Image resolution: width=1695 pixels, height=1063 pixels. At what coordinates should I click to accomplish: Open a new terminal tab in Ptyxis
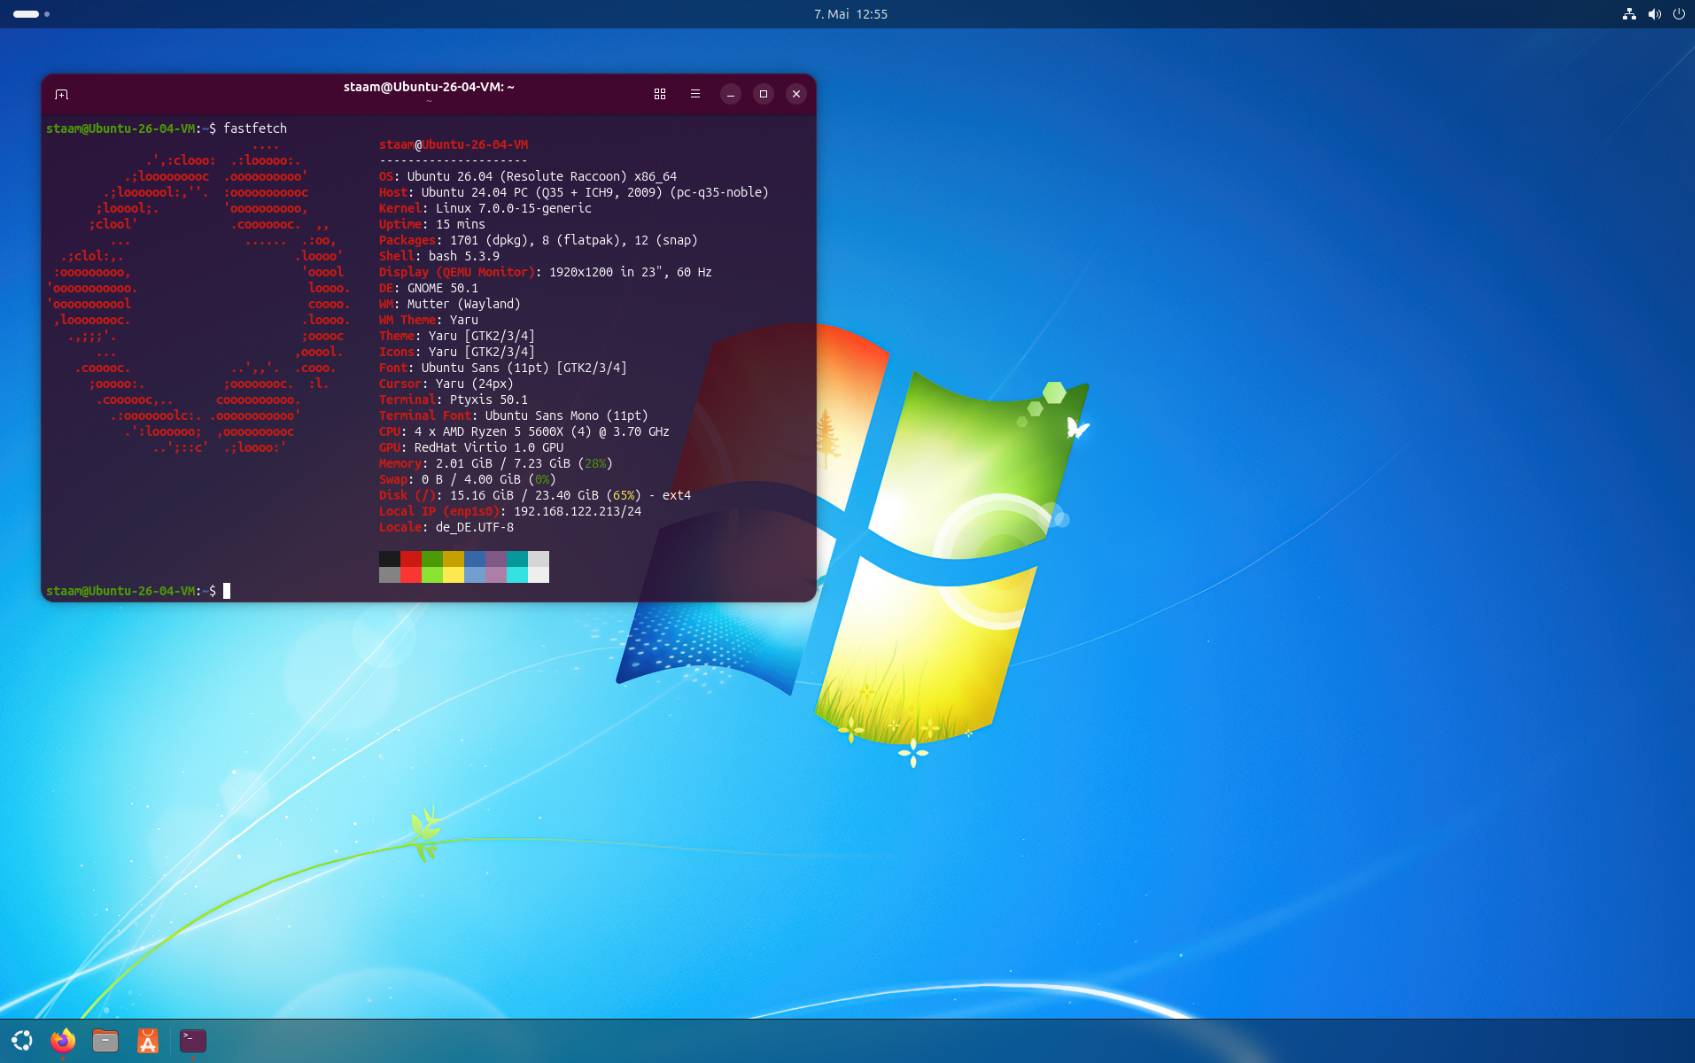click(61, 94)
